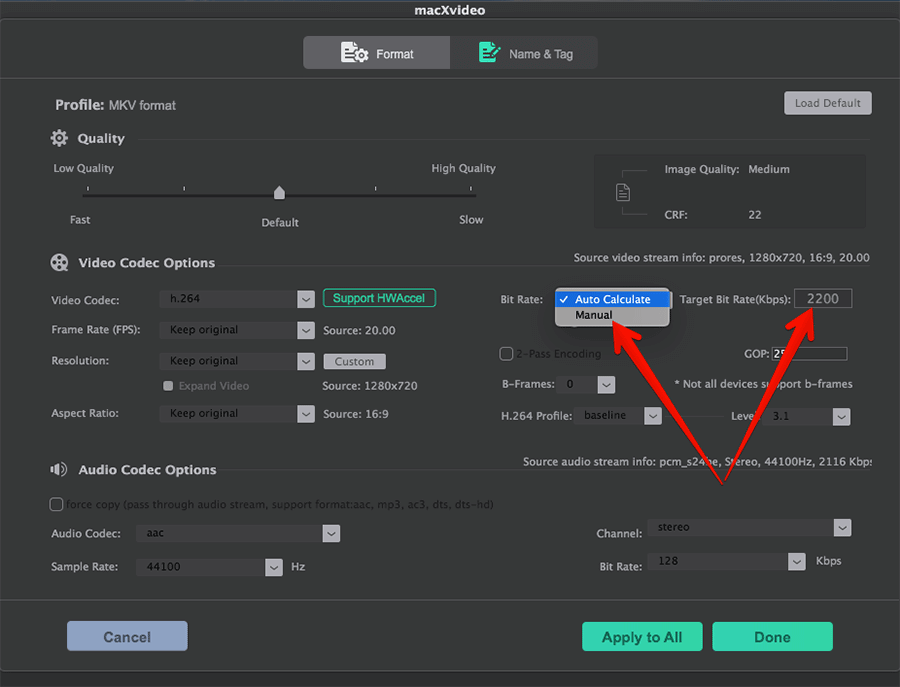This screenshot has width=900, height=687.
Task: Open the audio Bit Rate 128 dropdown
Action: point(726,561)
